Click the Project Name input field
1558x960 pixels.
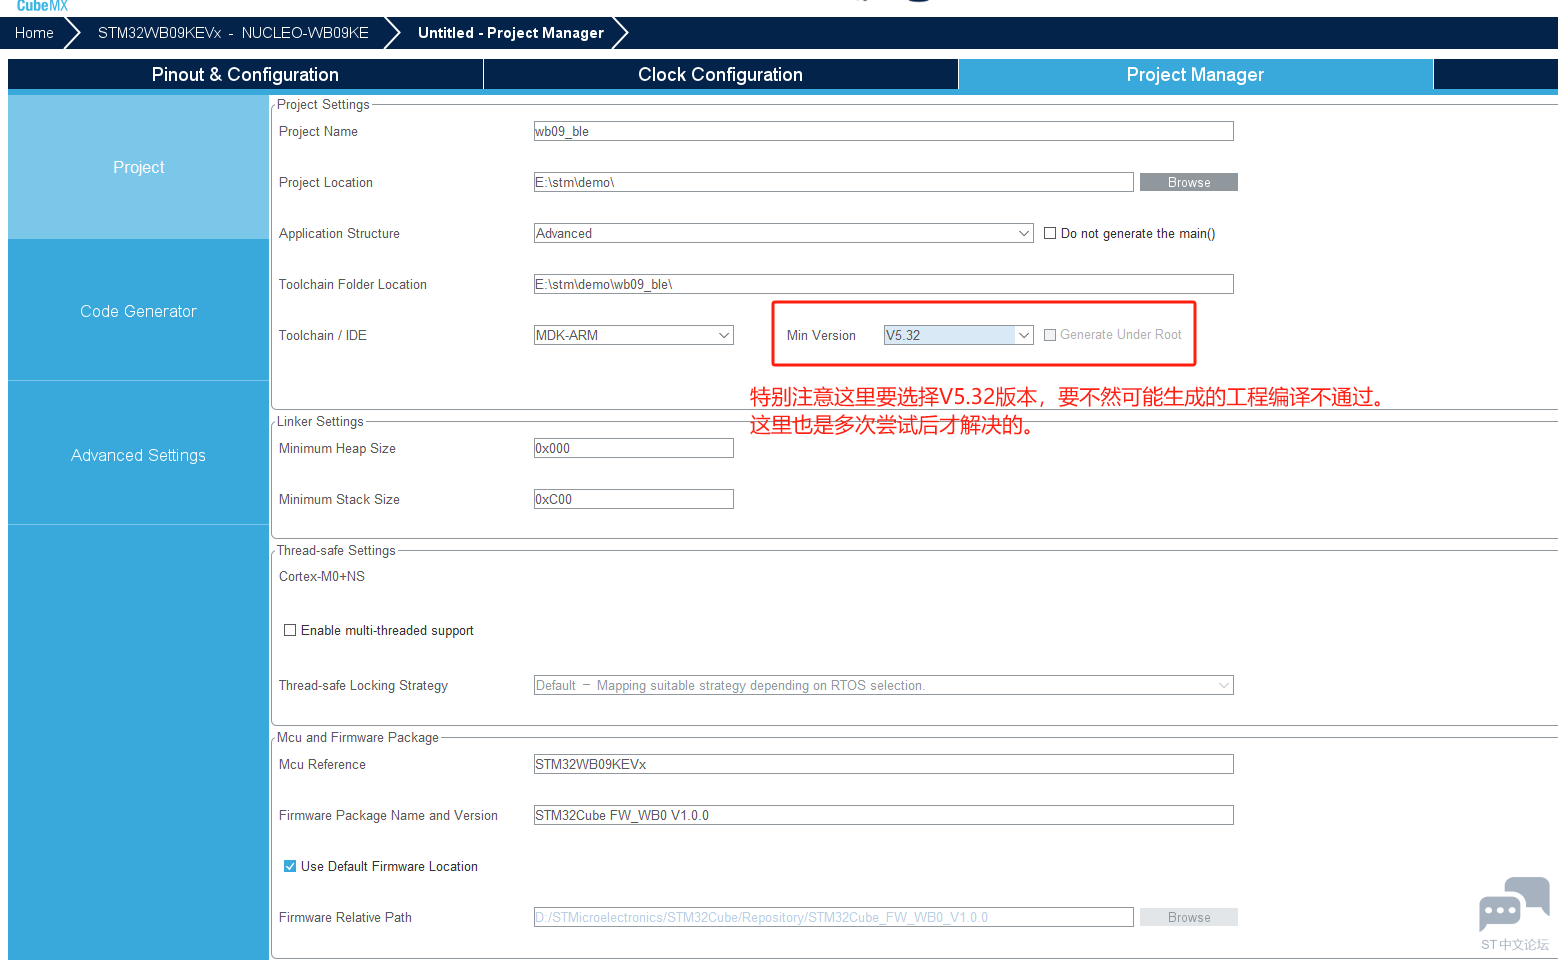(x=883, y=131)
